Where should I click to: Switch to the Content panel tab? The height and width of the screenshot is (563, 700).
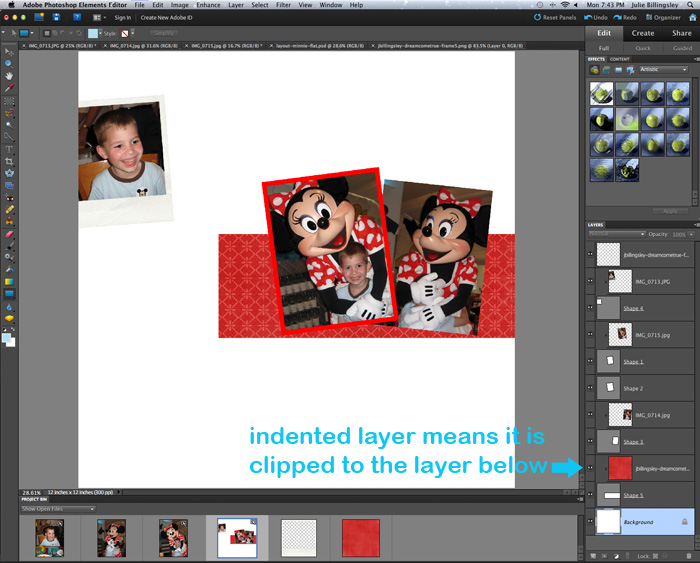(x=620, y=59)
